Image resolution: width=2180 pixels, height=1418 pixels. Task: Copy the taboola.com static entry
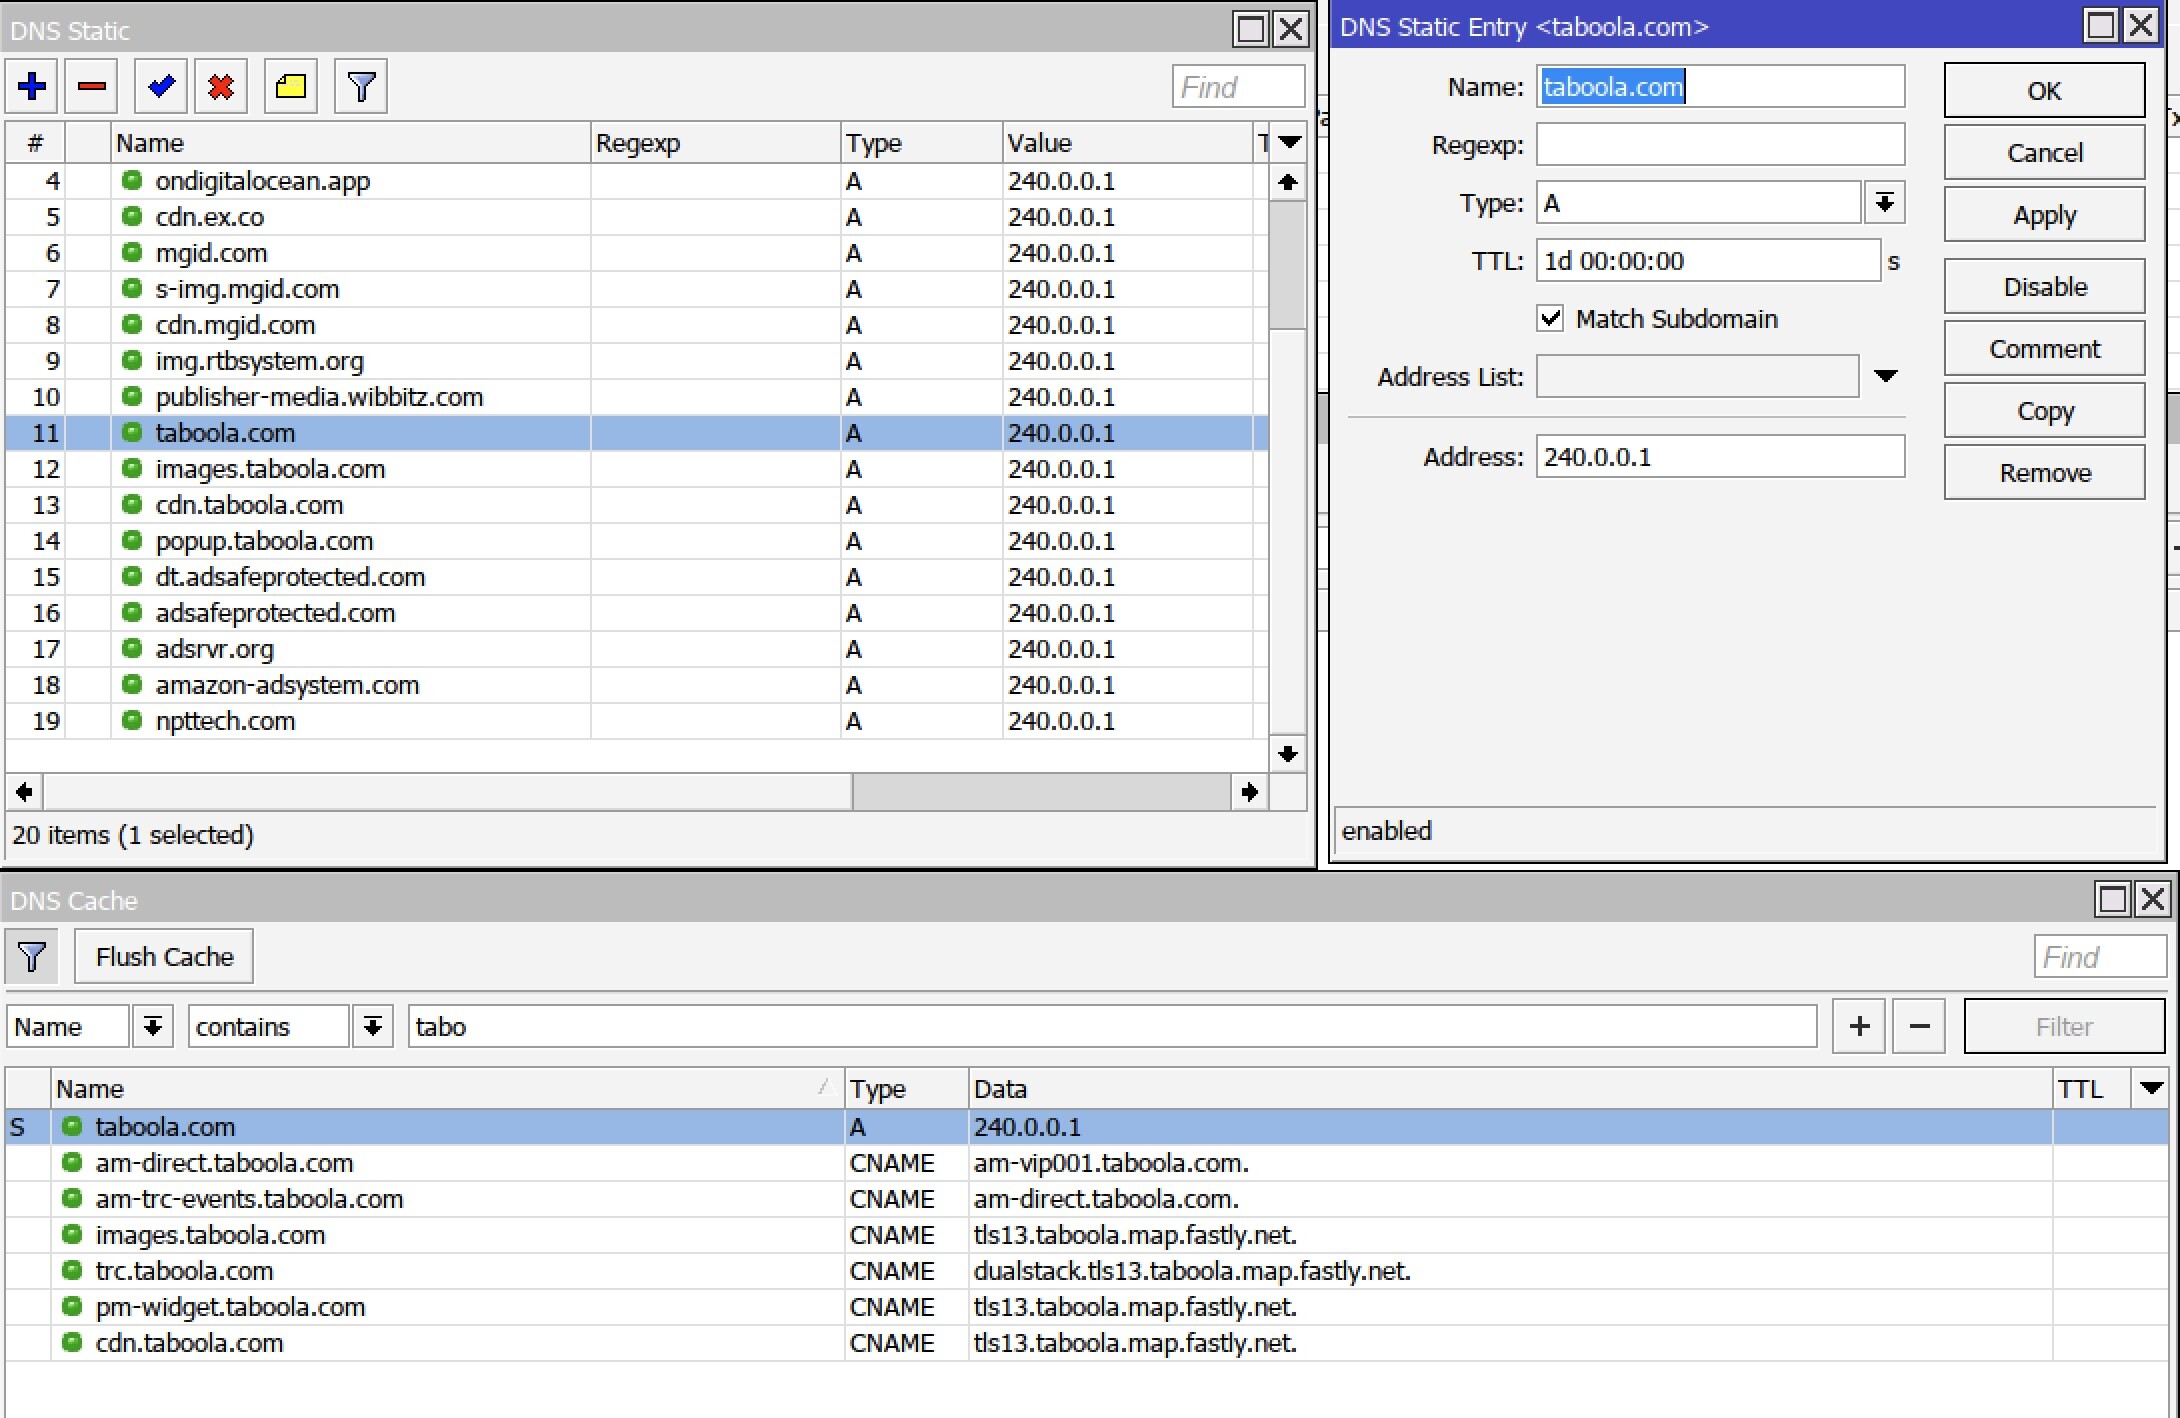click(x=2044, y=410)
